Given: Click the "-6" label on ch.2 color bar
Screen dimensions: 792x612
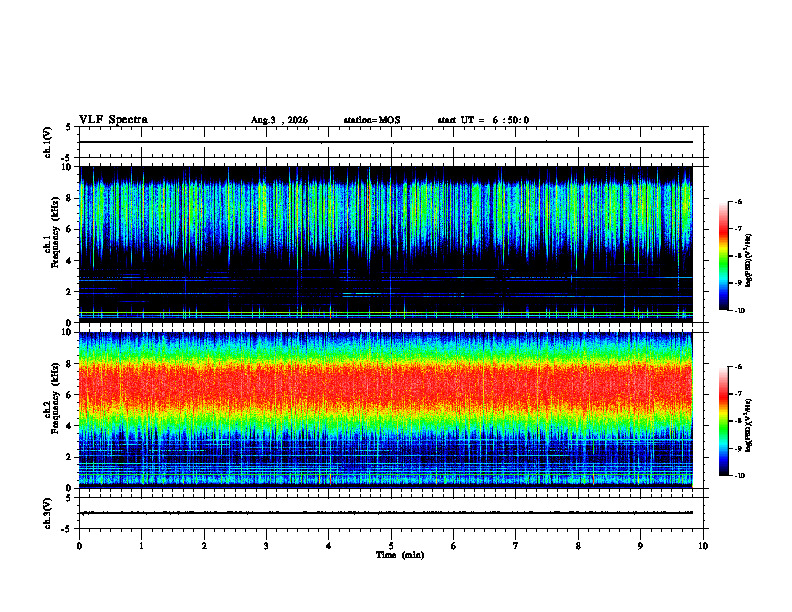Looking at the screenshot, I should [738, 367].
